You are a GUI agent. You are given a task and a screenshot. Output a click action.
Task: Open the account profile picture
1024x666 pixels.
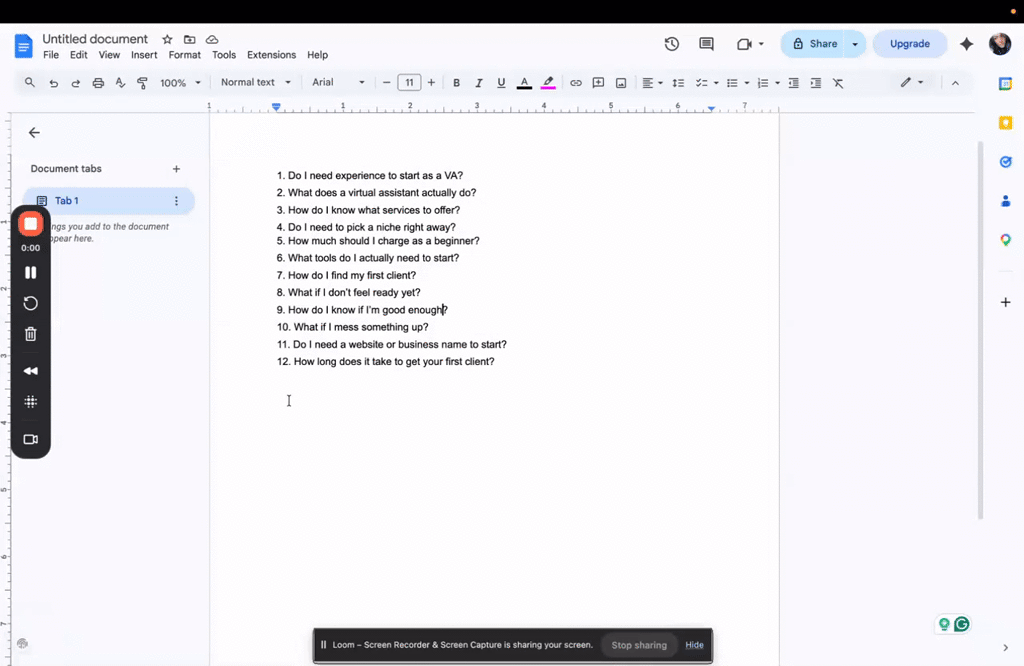(1000, 44)
